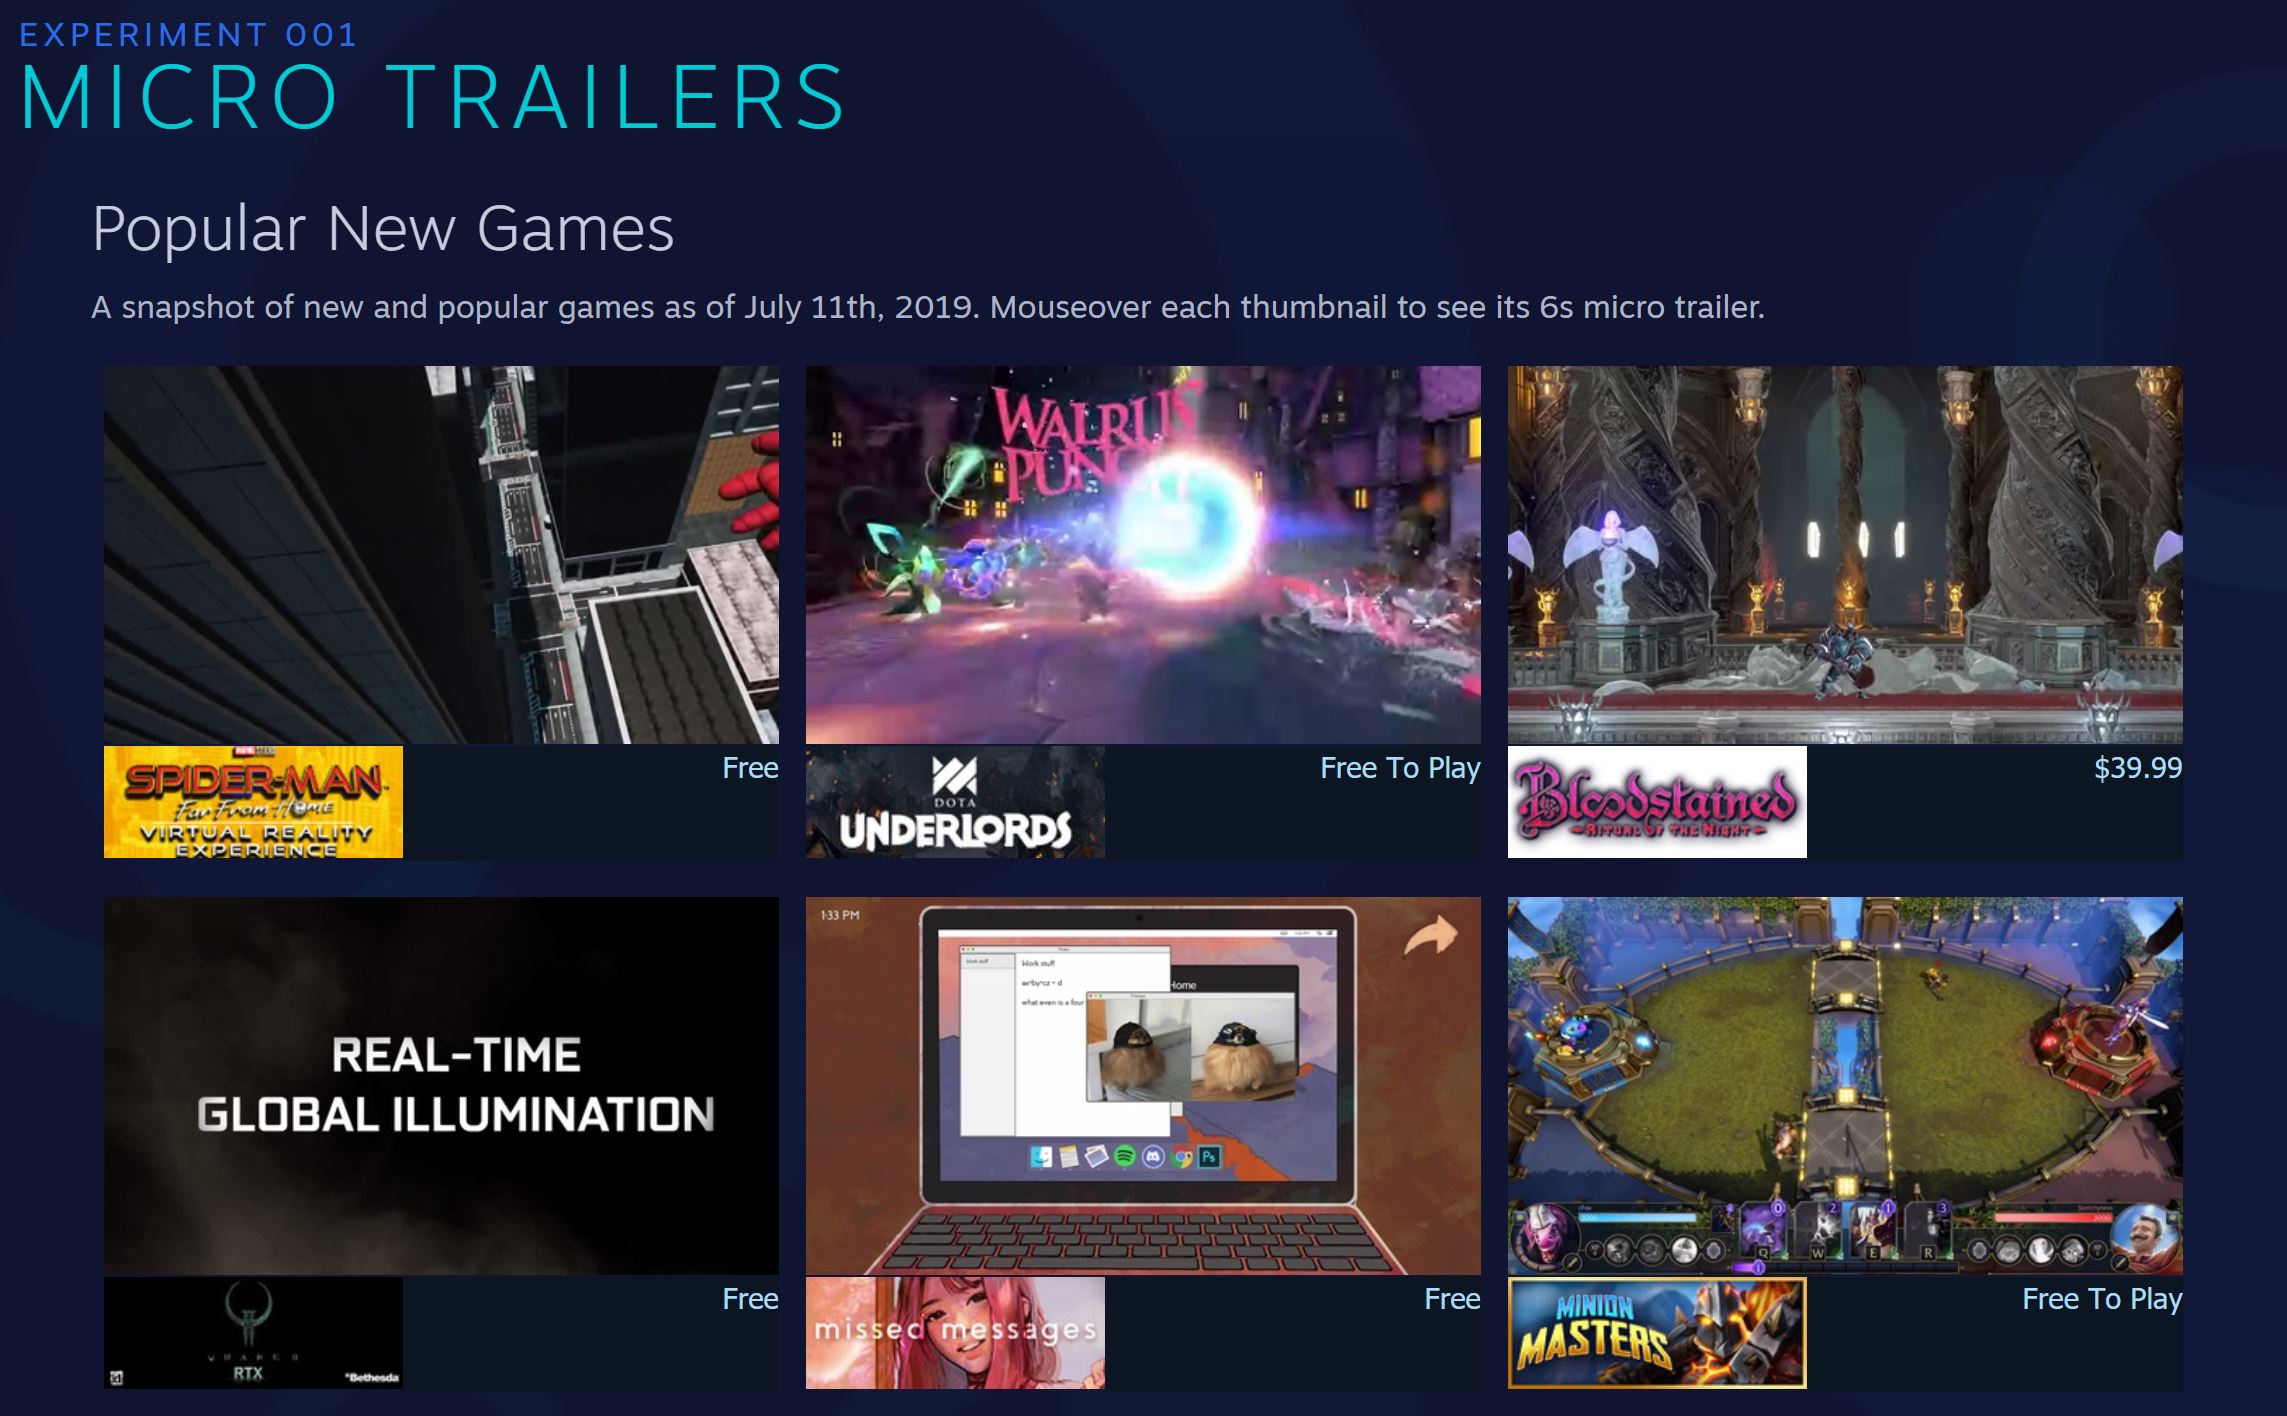
Task: Click the Free price beside missed messages
Action: pyautogui.click(x=1452, y=1299)
